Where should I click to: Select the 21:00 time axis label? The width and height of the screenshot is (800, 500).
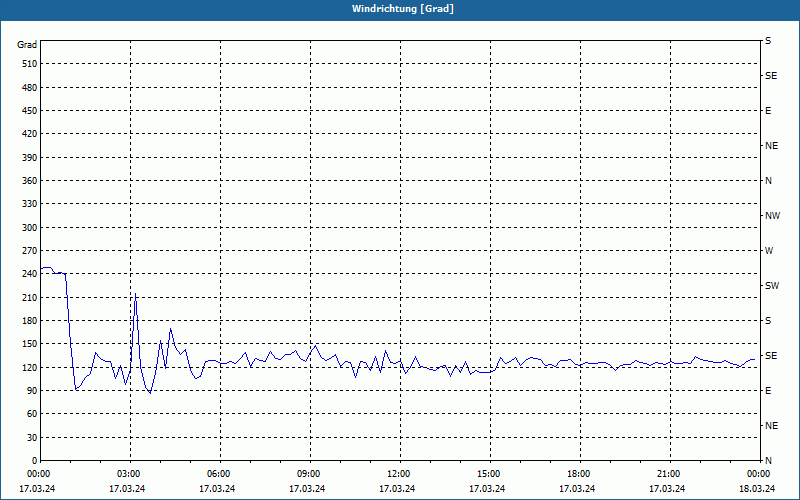[x=669, y=474]
